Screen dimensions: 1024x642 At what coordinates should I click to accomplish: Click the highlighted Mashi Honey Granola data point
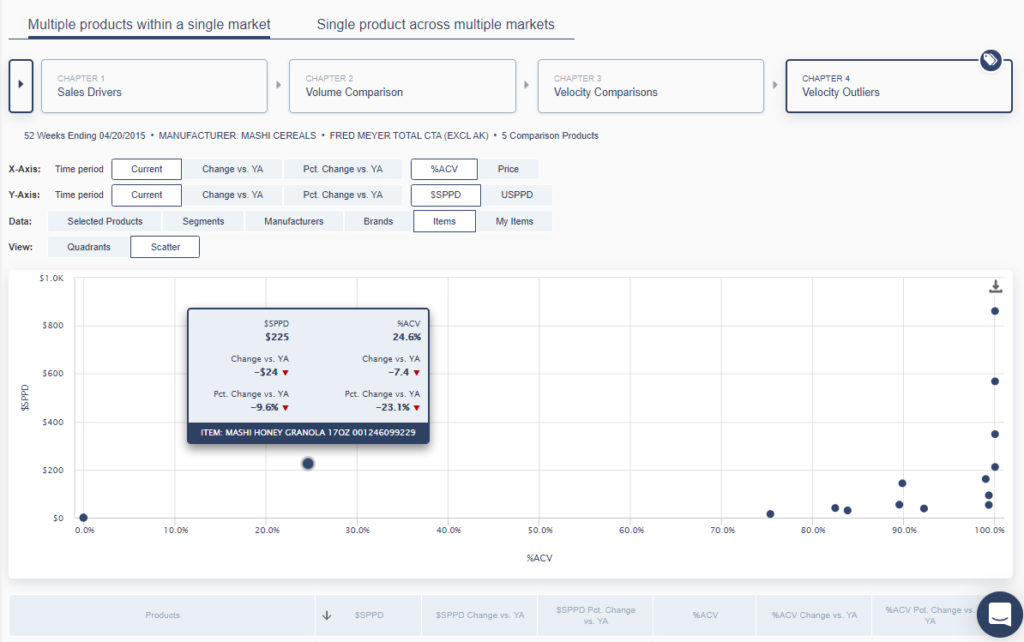[308, 464]
